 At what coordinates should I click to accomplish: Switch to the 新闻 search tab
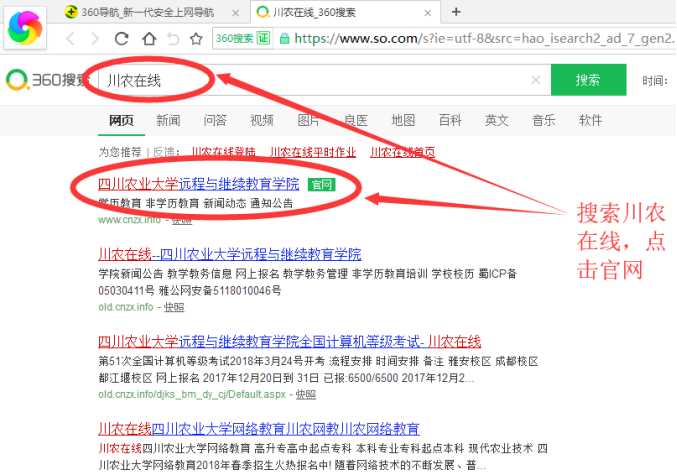pyautogui.click(x=168, y=120)
